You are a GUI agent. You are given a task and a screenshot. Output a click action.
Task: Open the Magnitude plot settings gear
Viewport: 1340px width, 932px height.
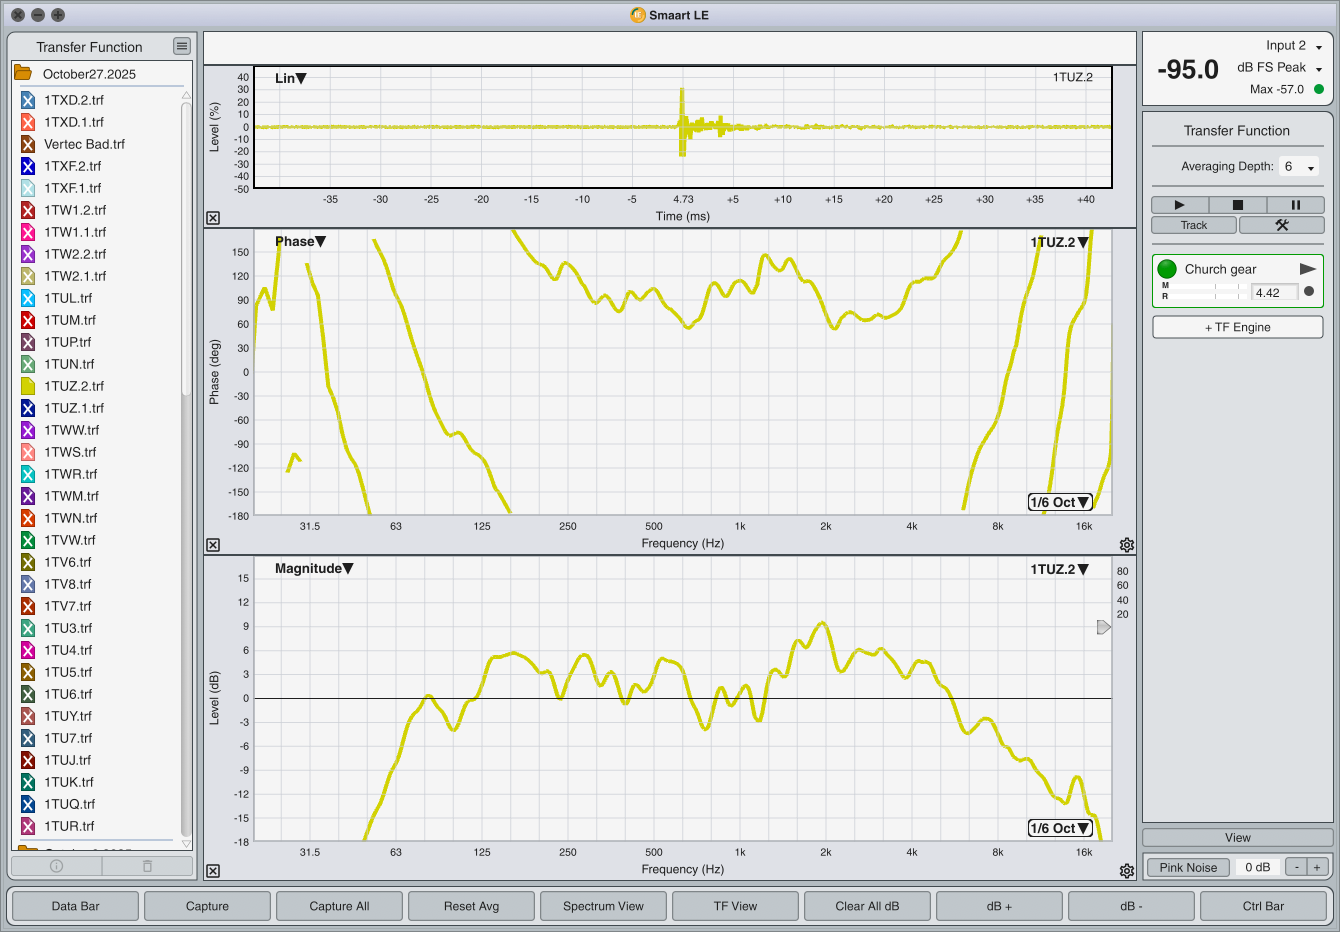pos(1127,871)
